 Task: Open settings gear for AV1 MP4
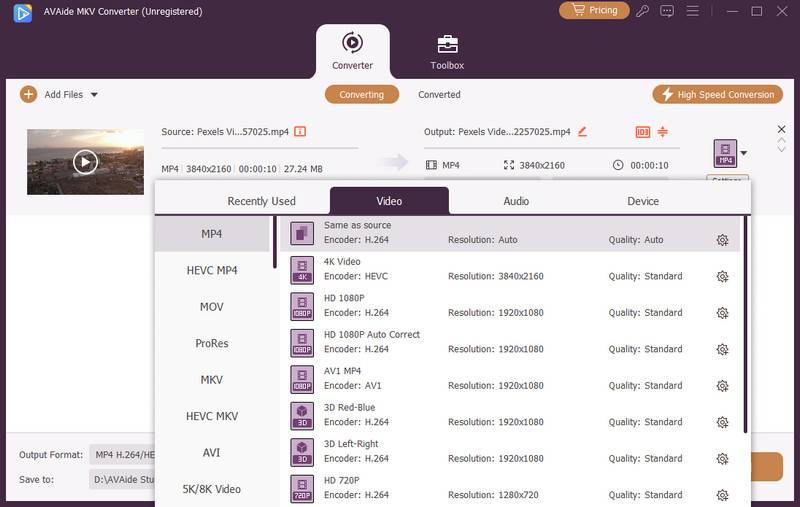[x=722, y=386]
